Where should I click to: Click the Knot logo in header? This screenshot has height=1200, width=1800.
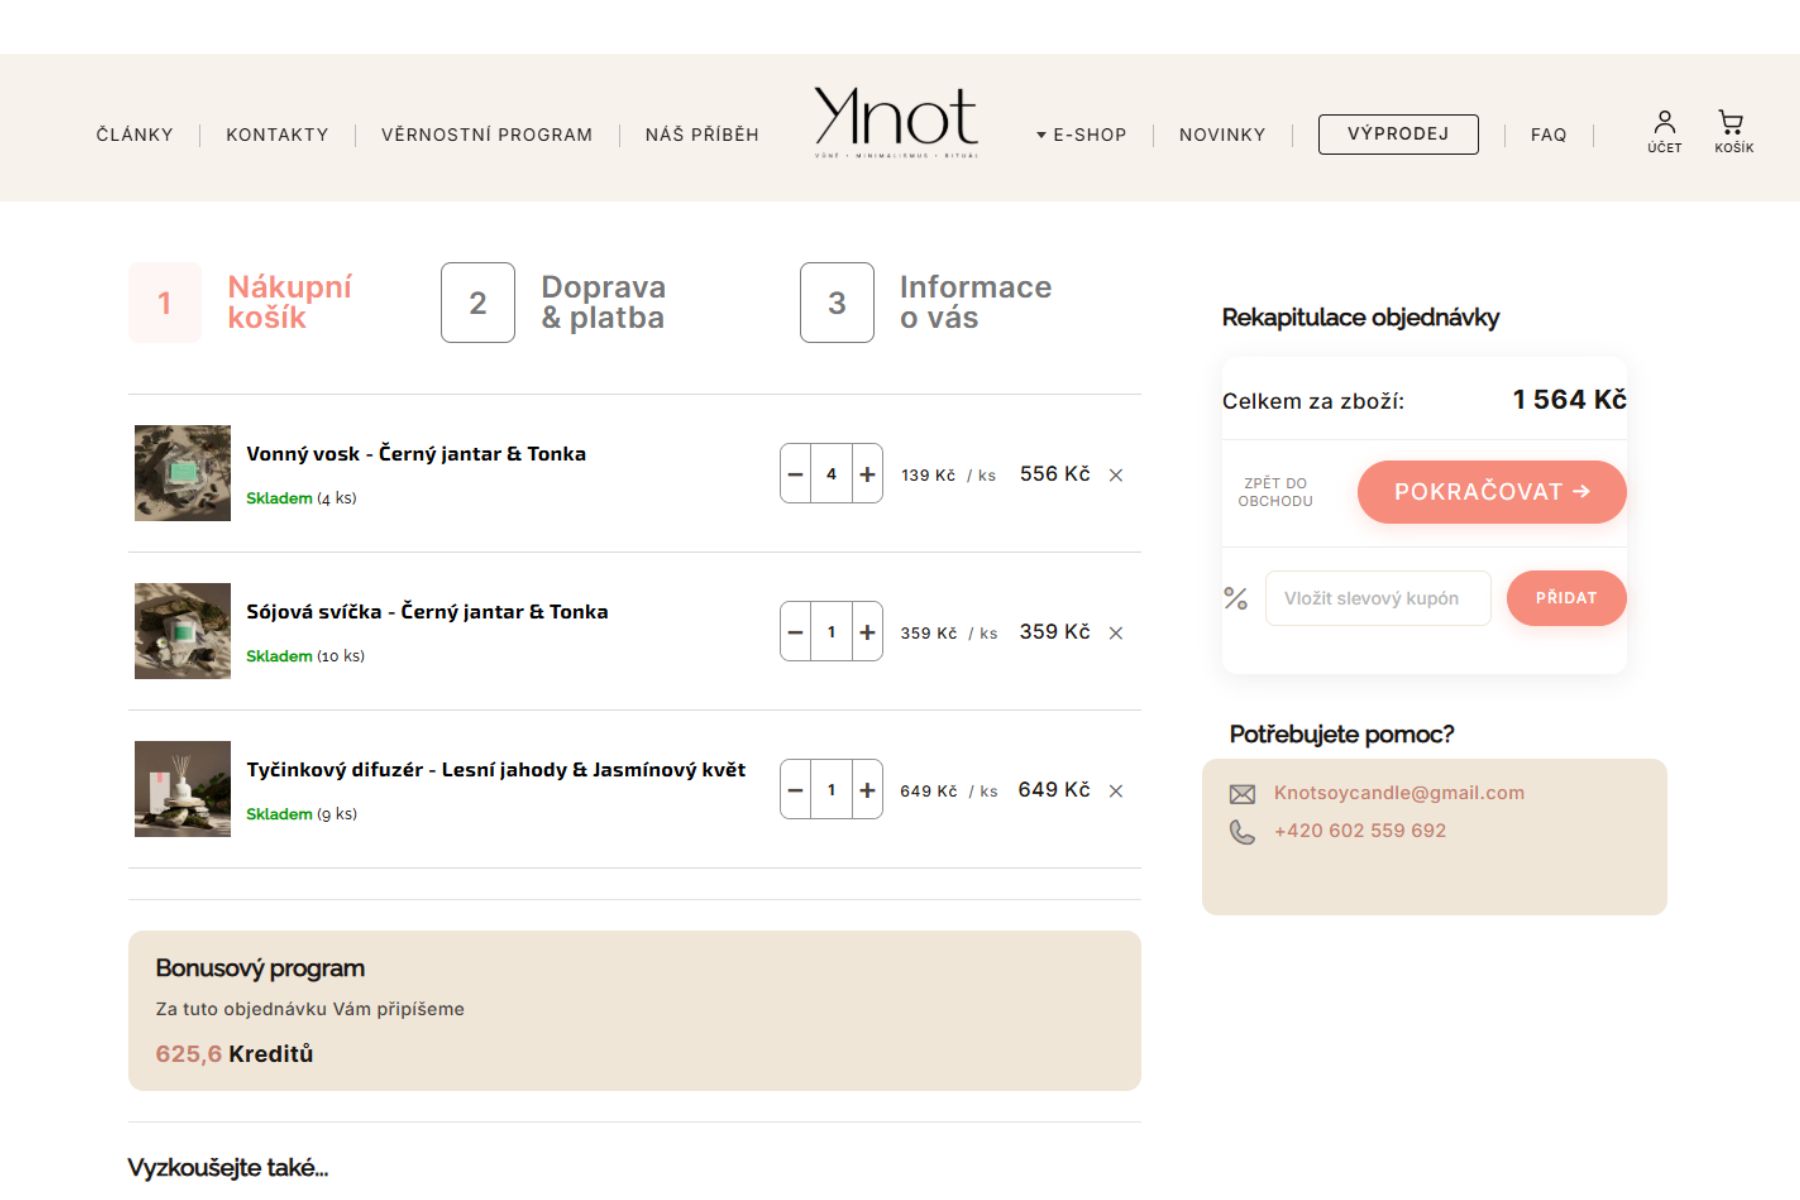coord(896,123)
